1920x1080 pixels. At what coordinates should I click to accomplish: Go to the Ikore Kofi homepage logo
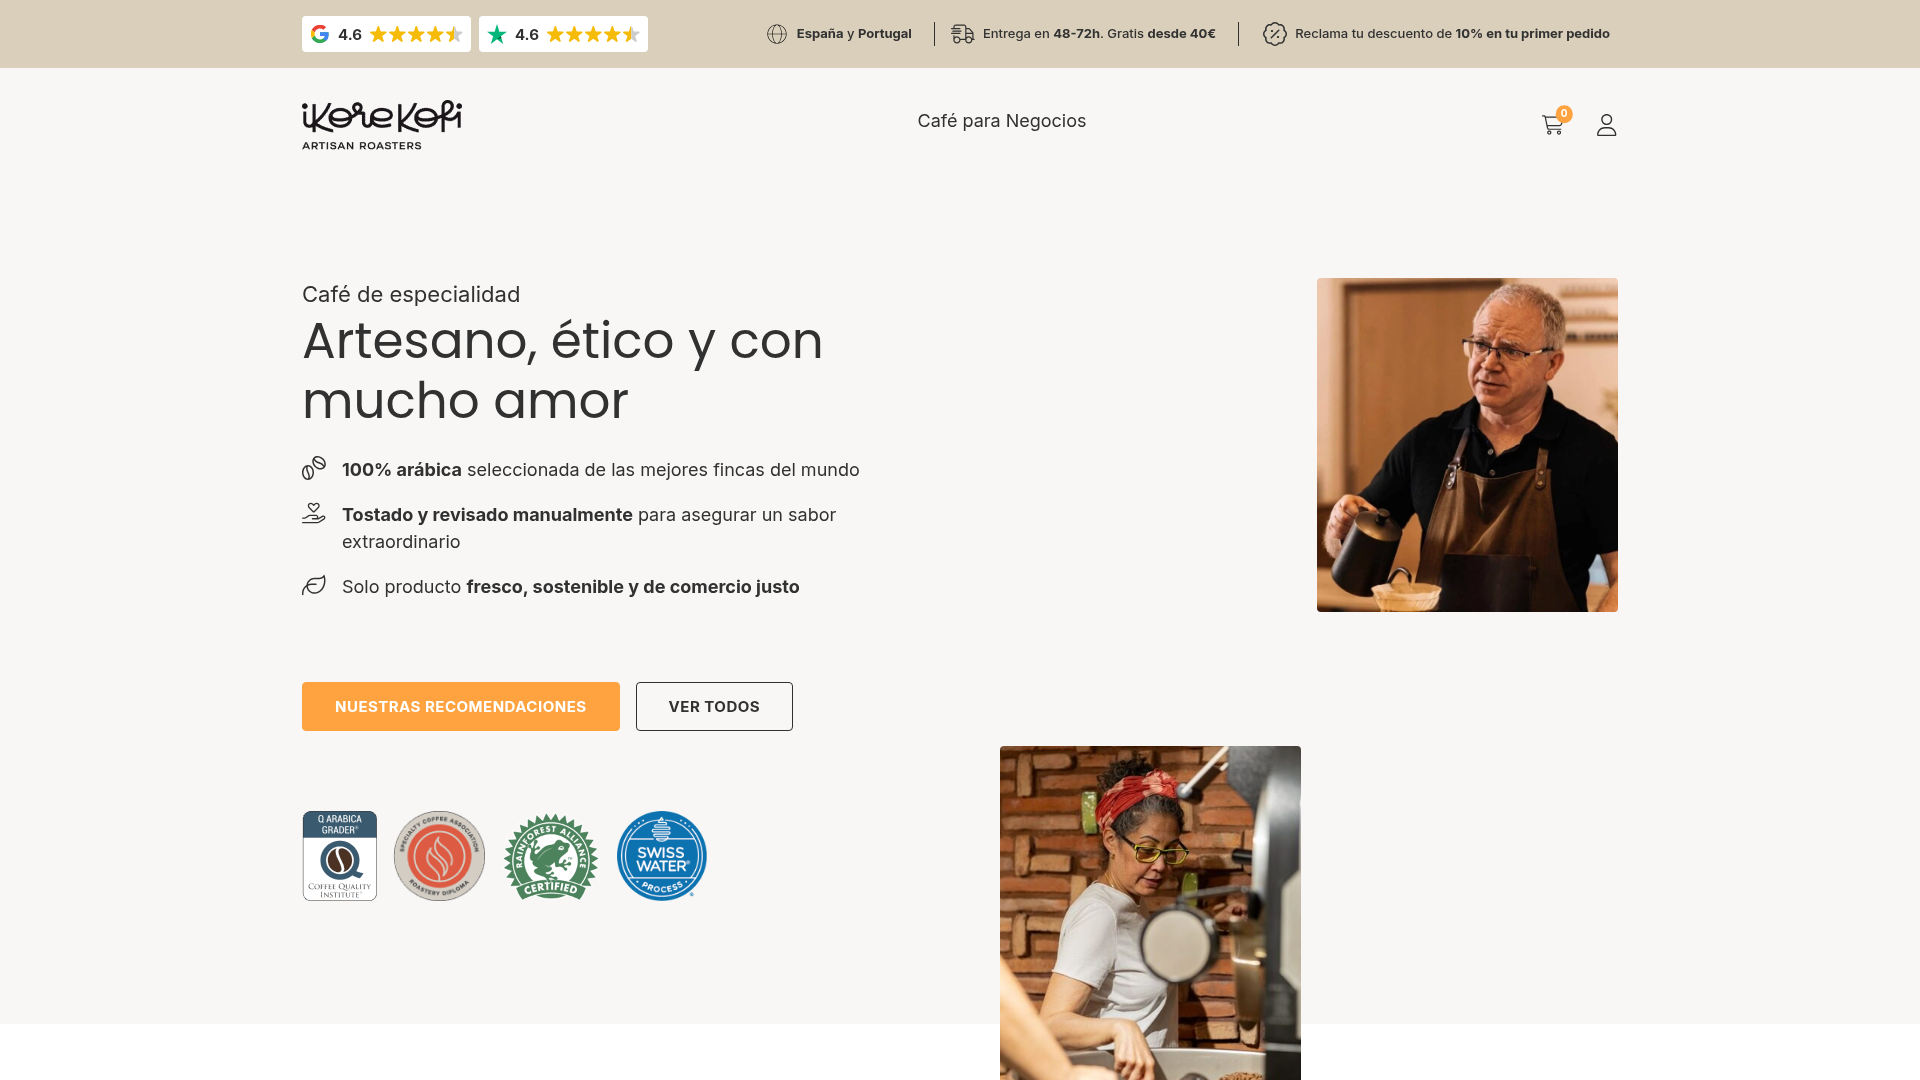[x=382, y=125]
